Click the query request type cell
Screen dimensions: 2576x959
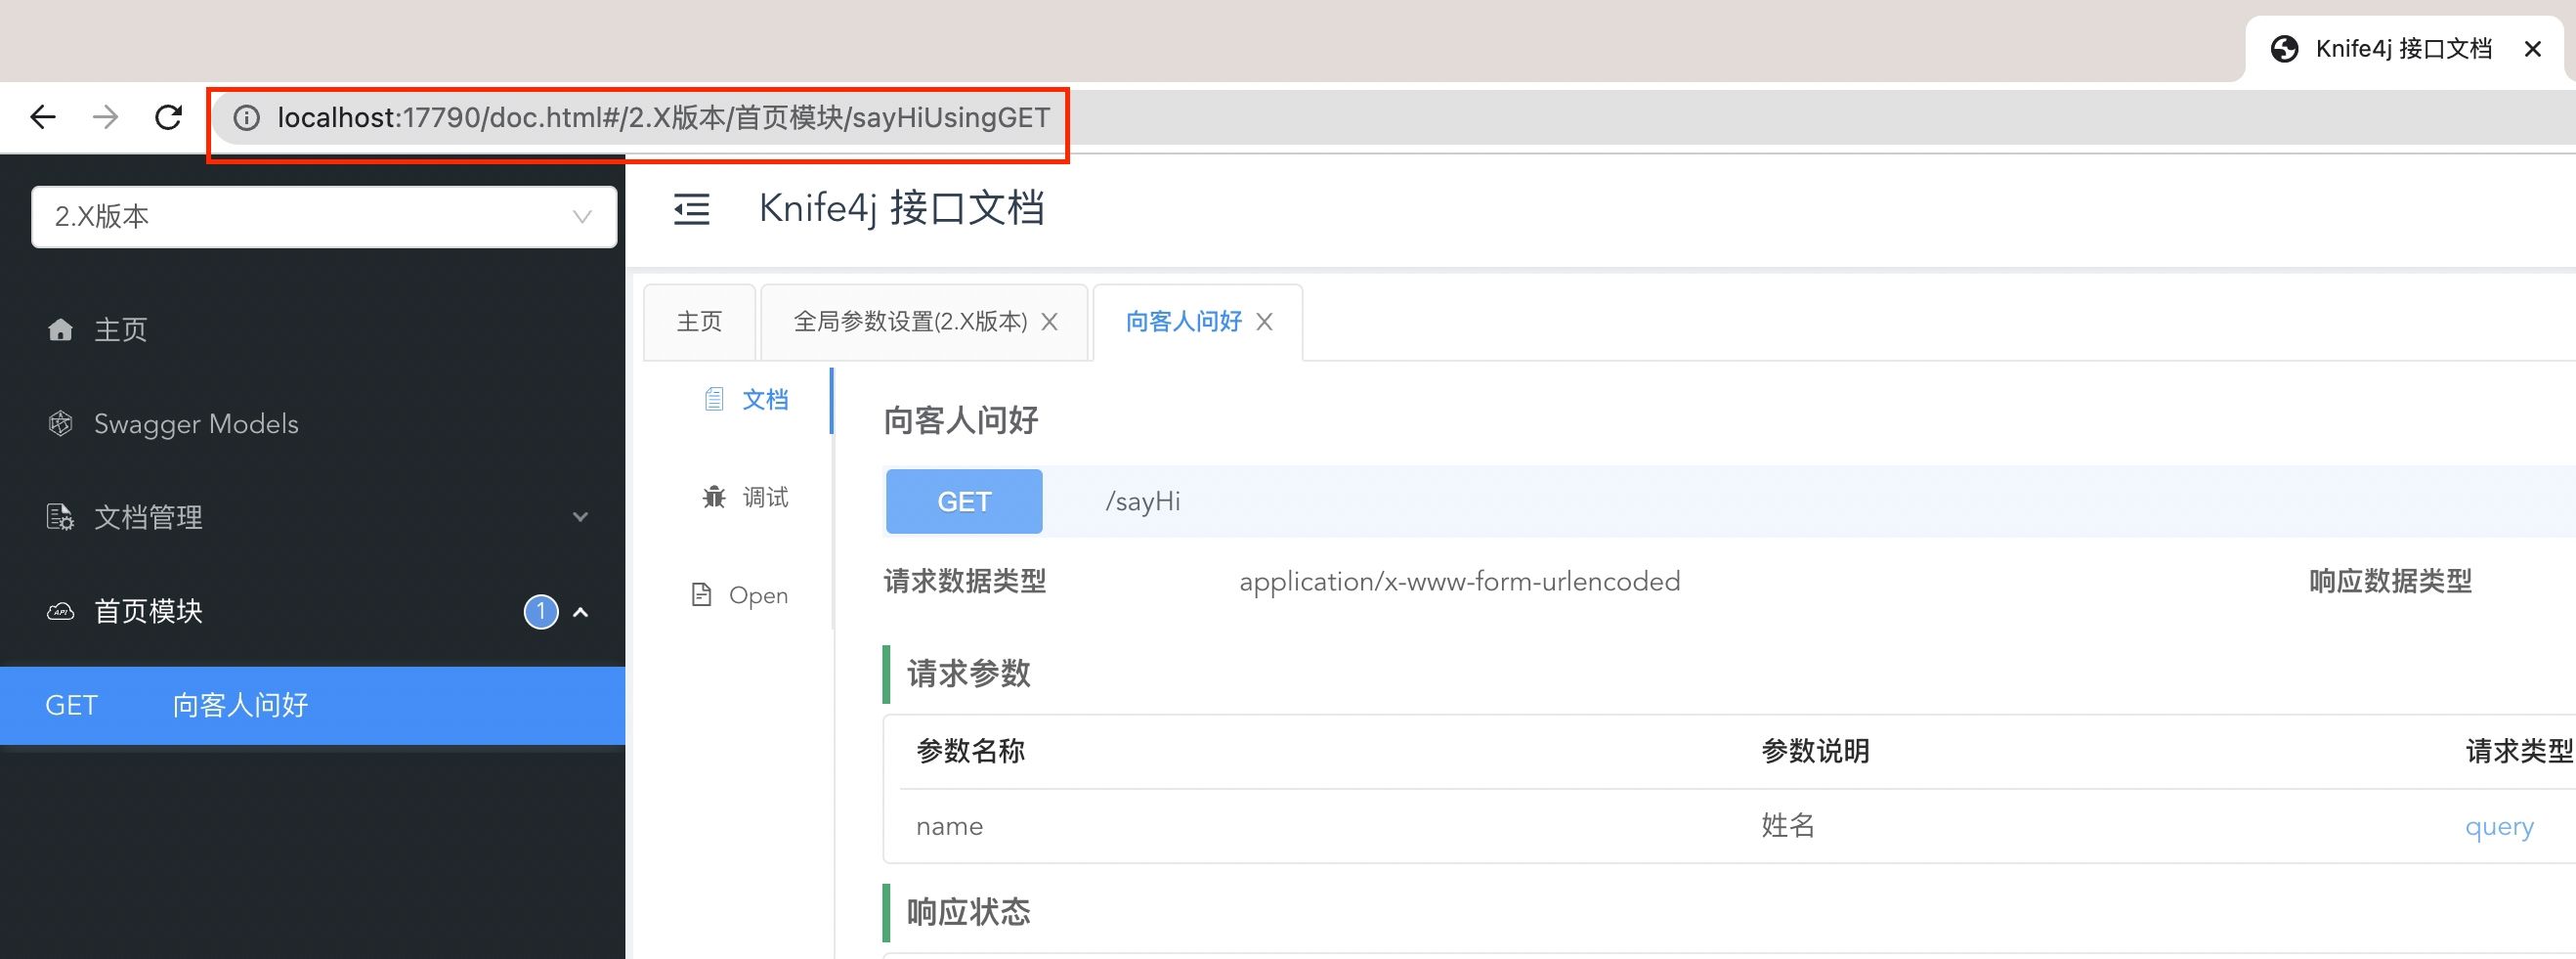point(2499,827)
